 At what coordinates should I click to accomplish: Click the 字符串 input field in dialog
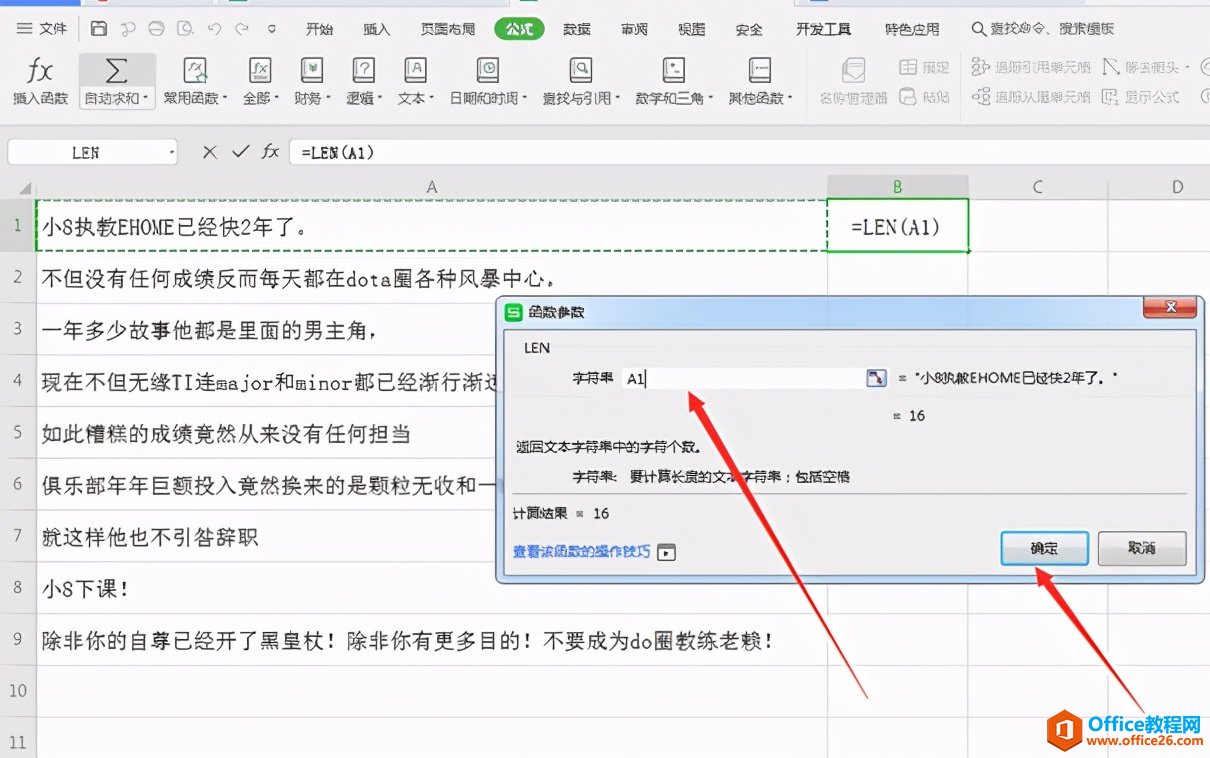coord(743,378)
